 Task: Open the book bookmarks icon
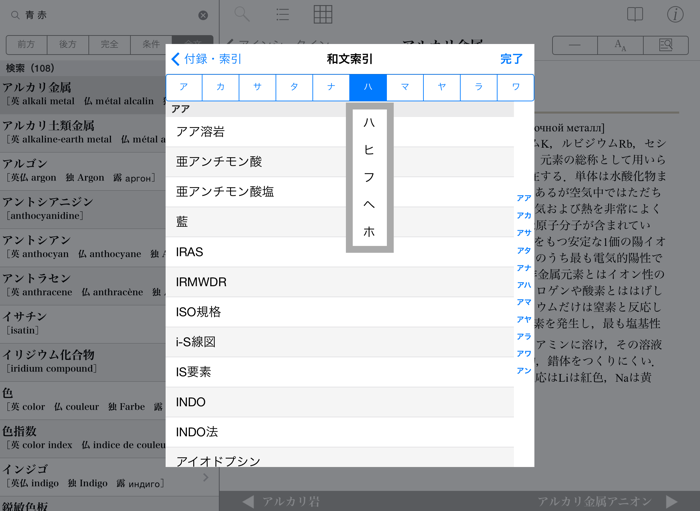[x=635, y=15]
